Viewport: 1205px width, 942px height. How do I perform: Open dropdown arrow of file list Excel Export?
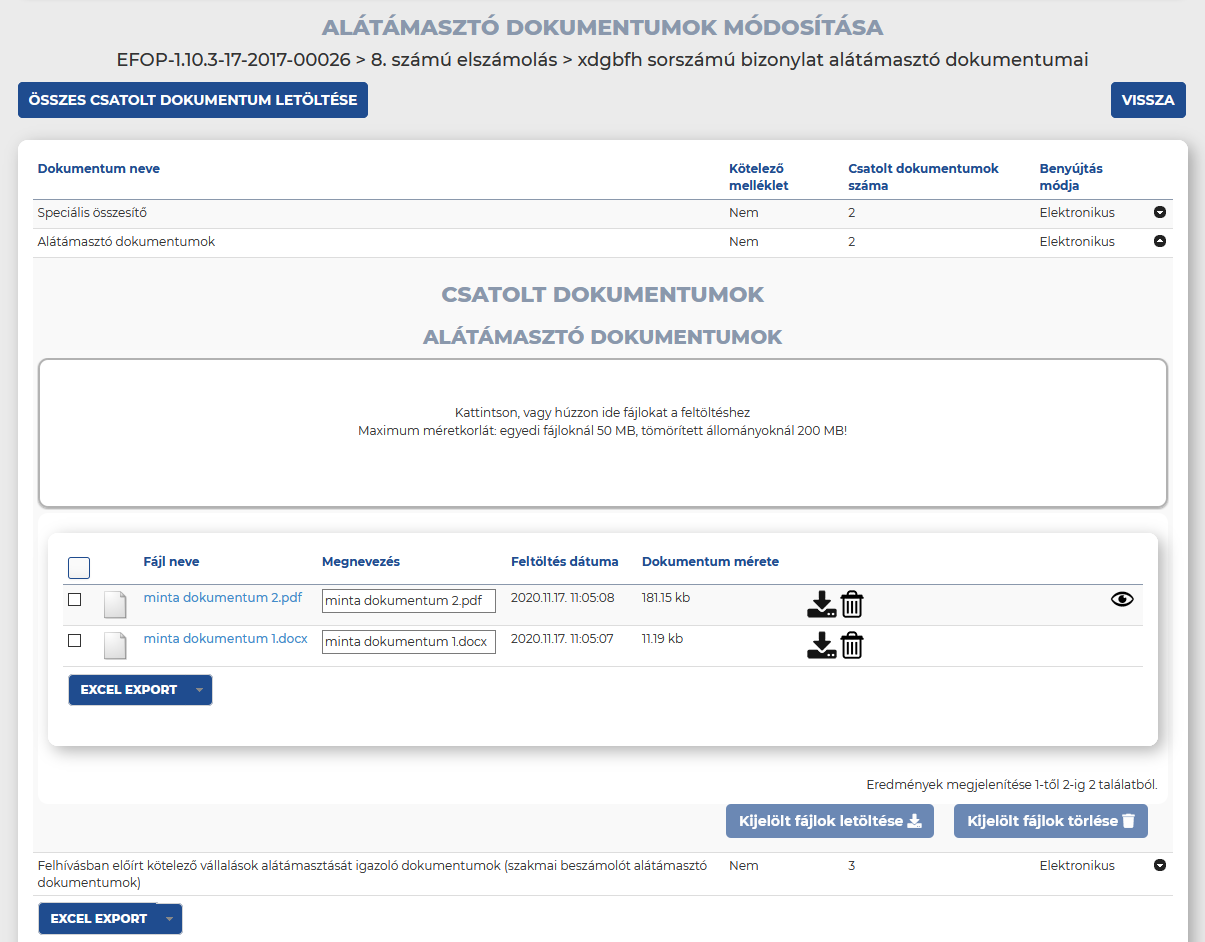tap(199, 690)
